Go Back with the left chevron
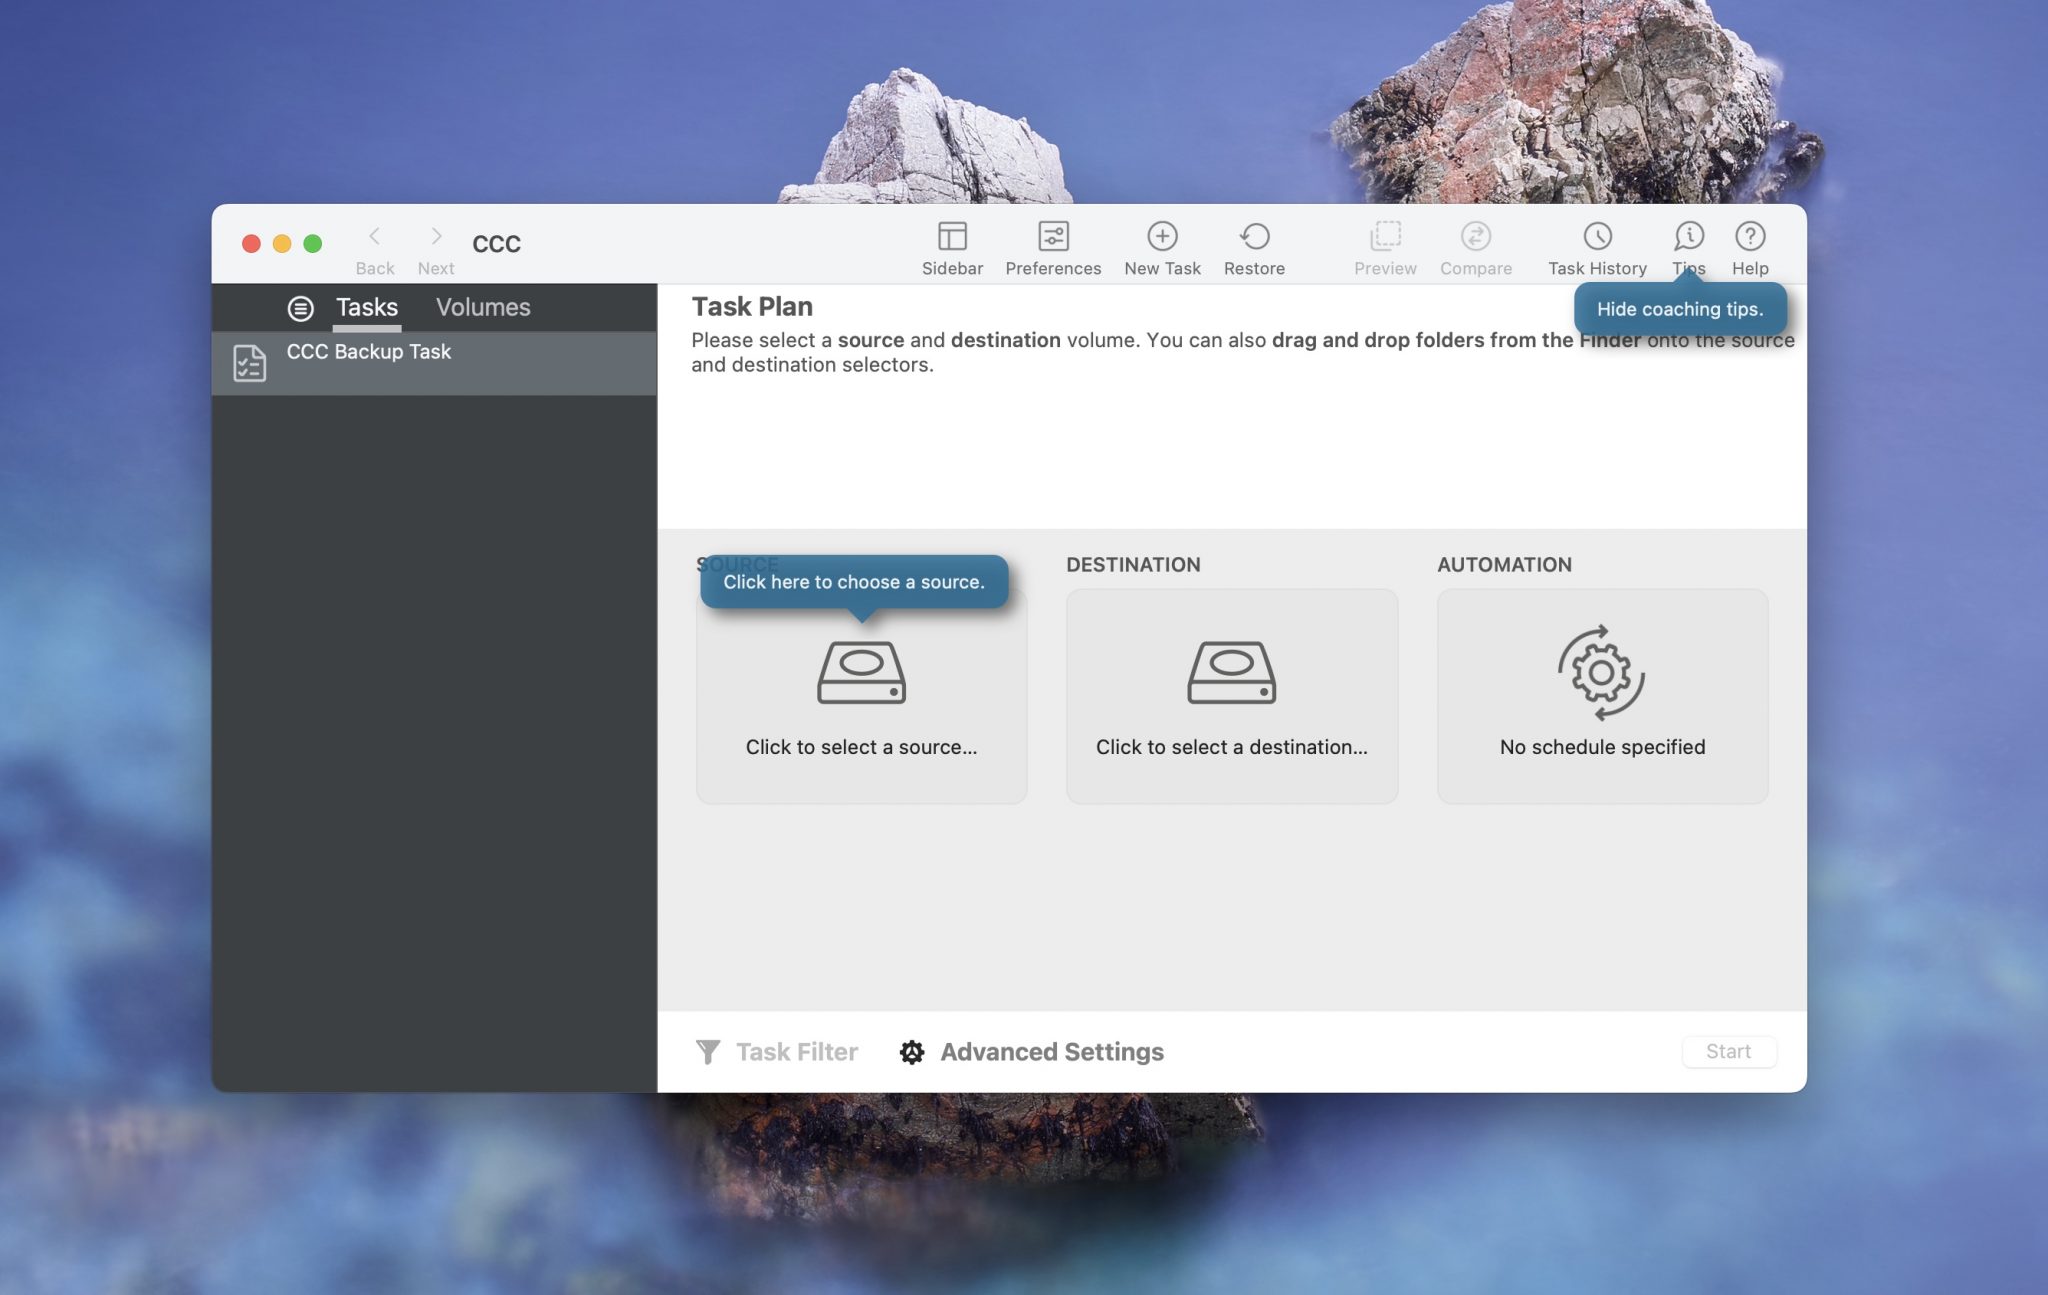The image size is (2048, 1295). coord(374,236)
